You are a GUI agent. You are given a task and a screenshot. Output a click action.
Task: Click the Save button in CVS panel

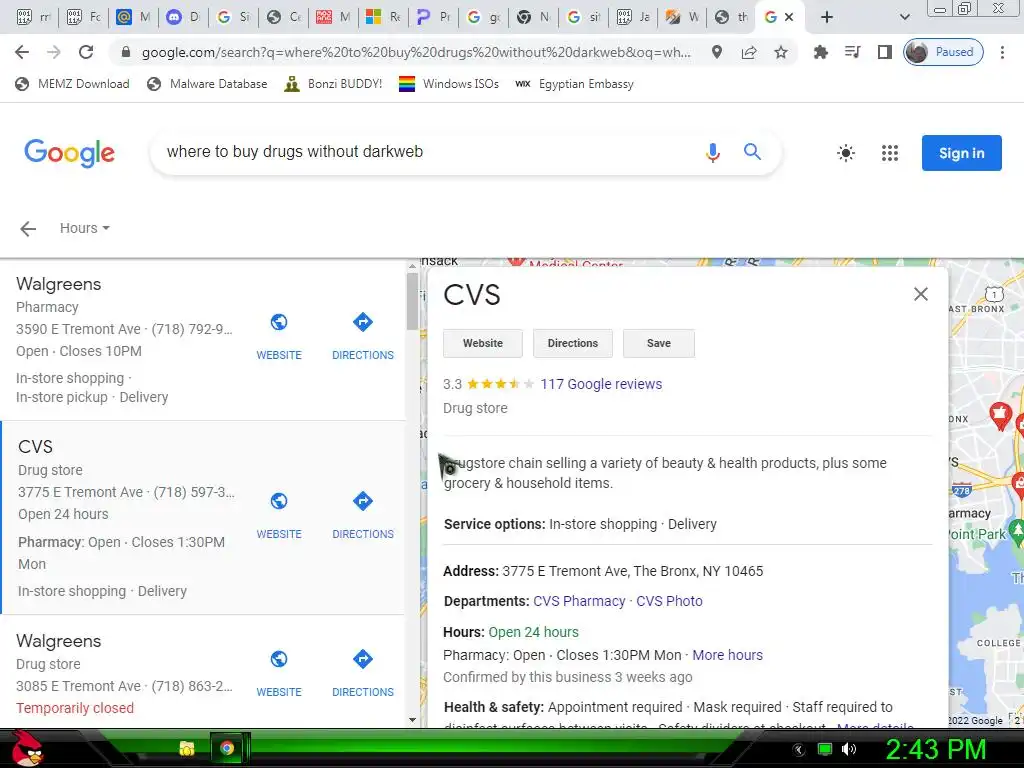[658, 344]
